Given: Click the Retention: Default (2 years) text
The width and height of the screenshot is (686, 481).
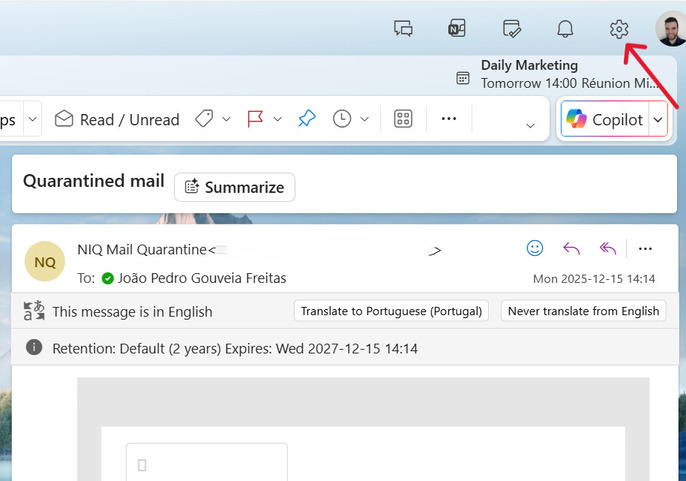Looking at the screenshot, I should pos(136,349).
